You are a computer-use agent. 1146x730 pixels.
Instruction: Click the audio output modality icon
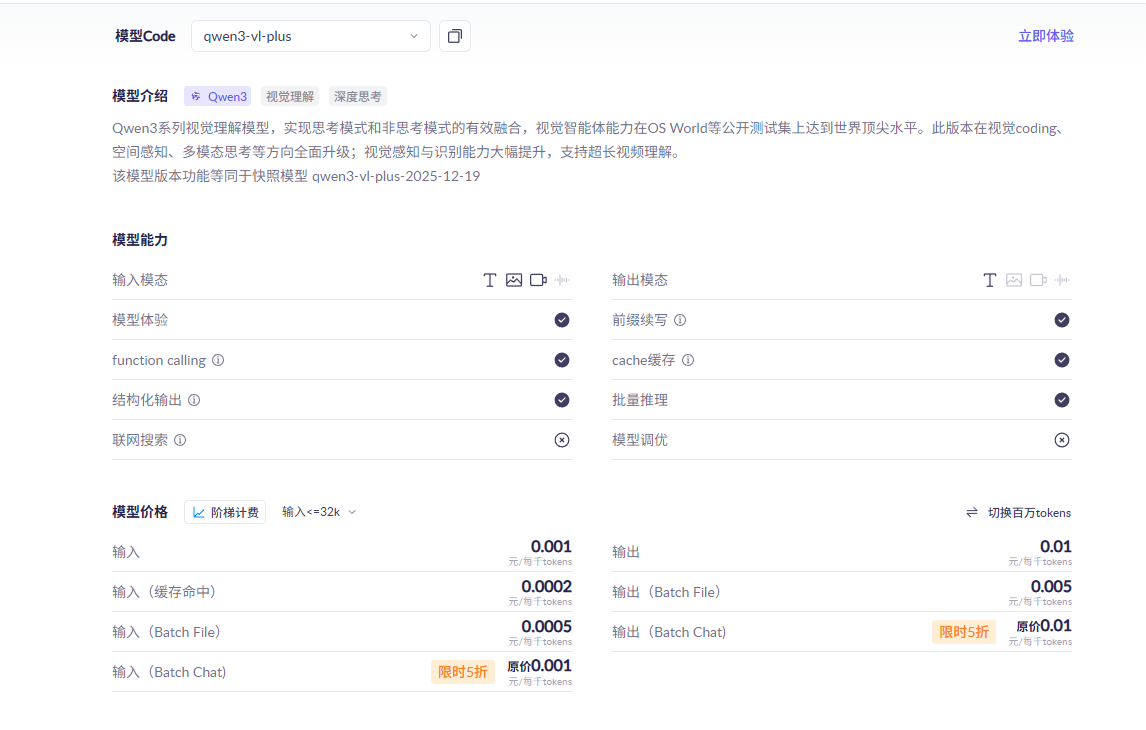click(x=1062, y=280)
